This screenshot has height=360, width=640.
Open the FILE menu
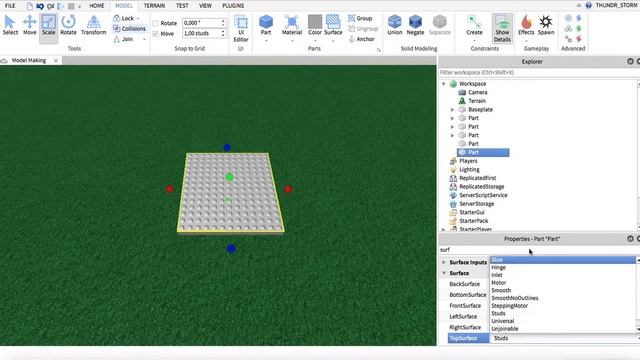[10, 6]
